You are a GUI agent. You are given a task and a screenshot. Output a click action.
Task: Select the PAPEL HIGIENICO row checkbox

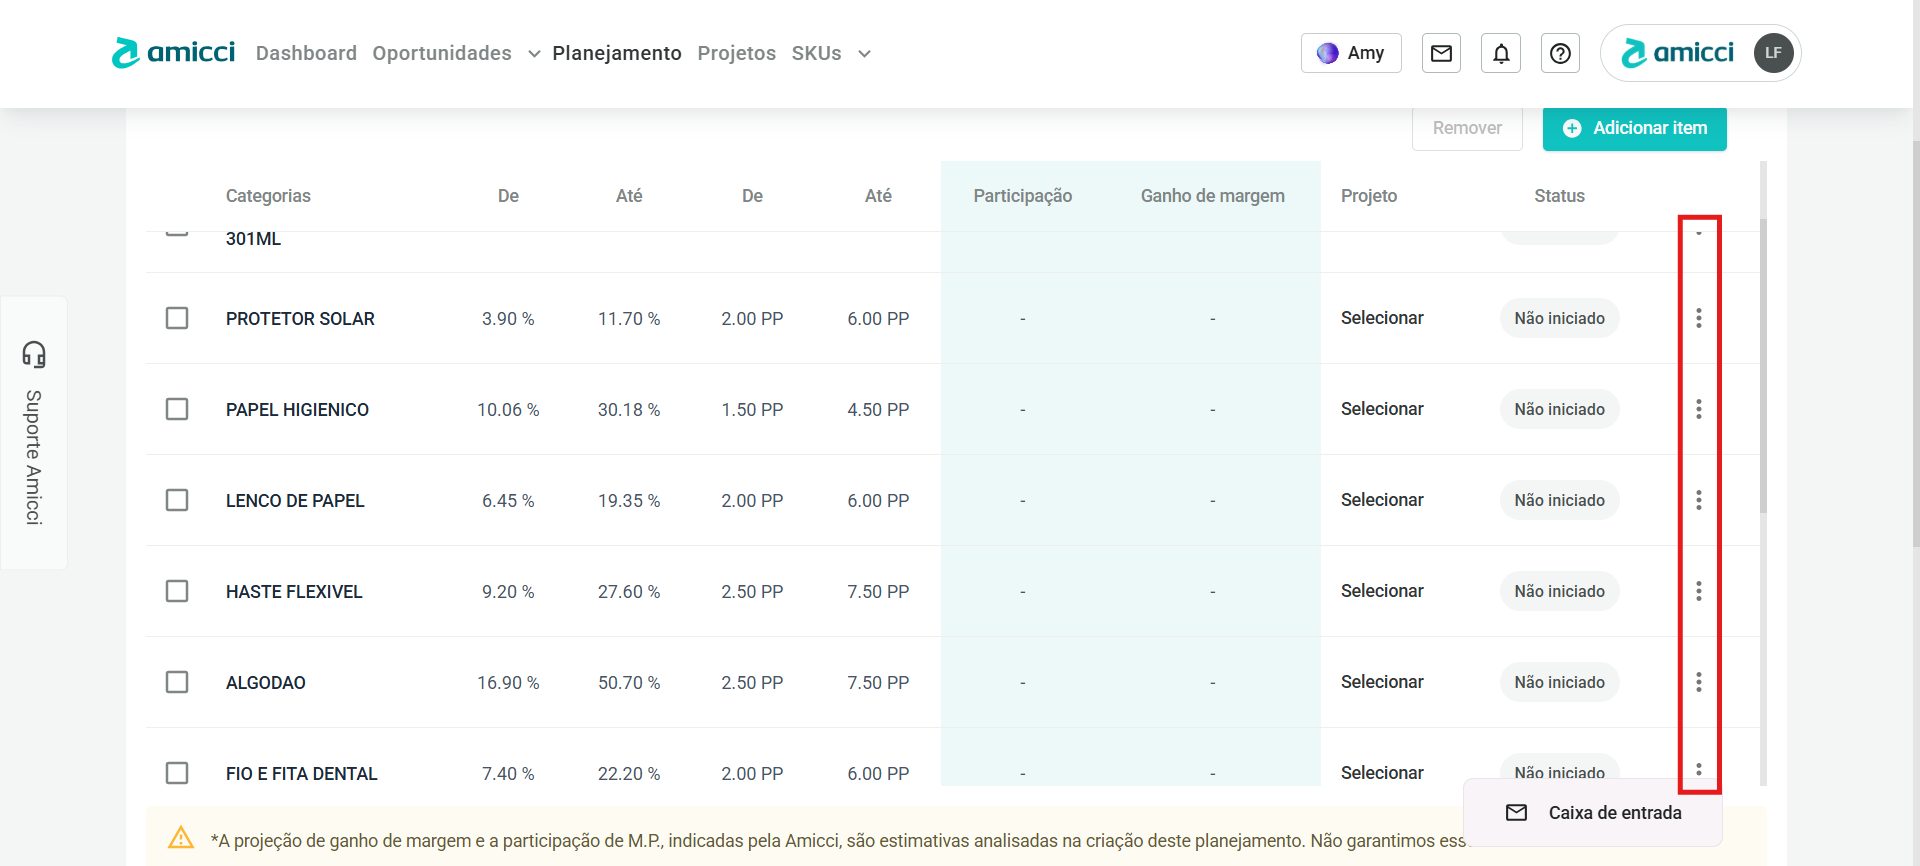coord(177,409)
